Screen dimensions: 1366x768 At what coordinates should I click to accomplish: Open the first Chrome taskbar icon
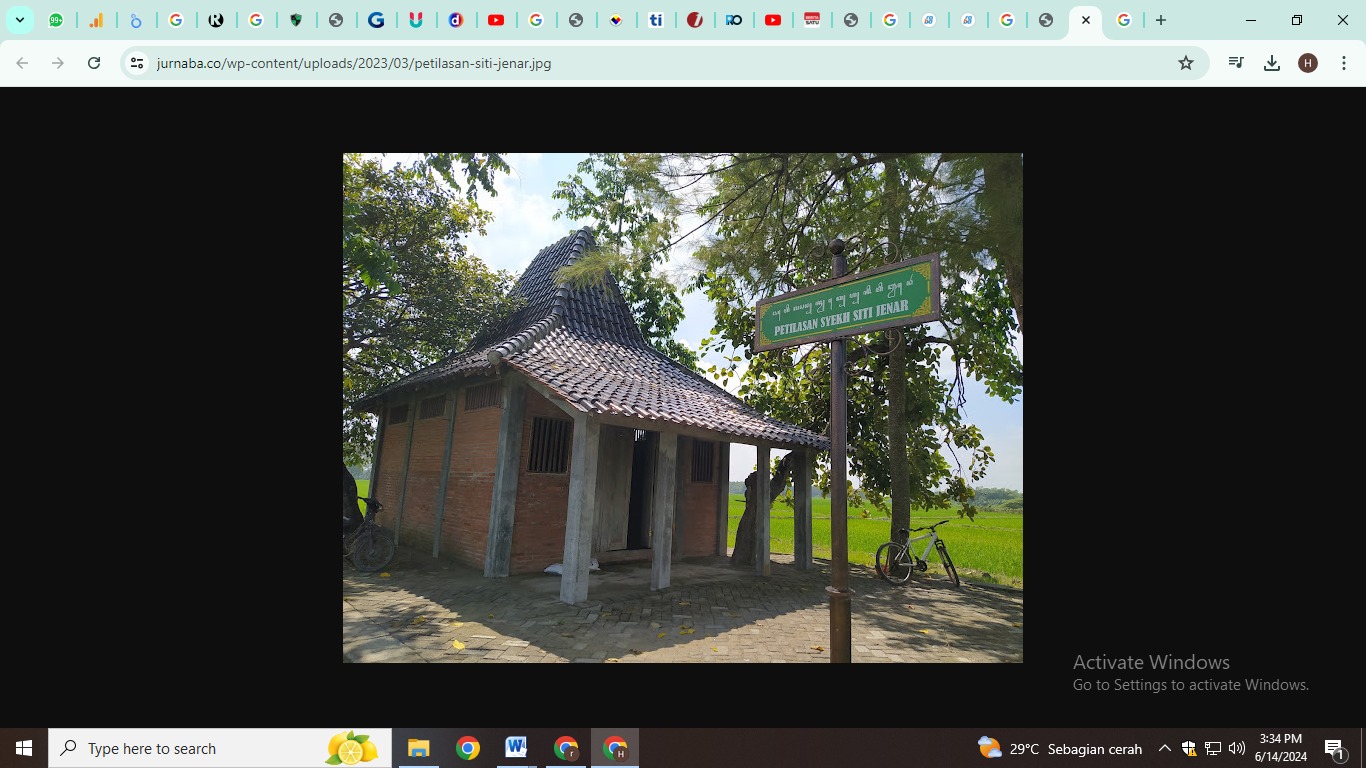click(467, 748)
